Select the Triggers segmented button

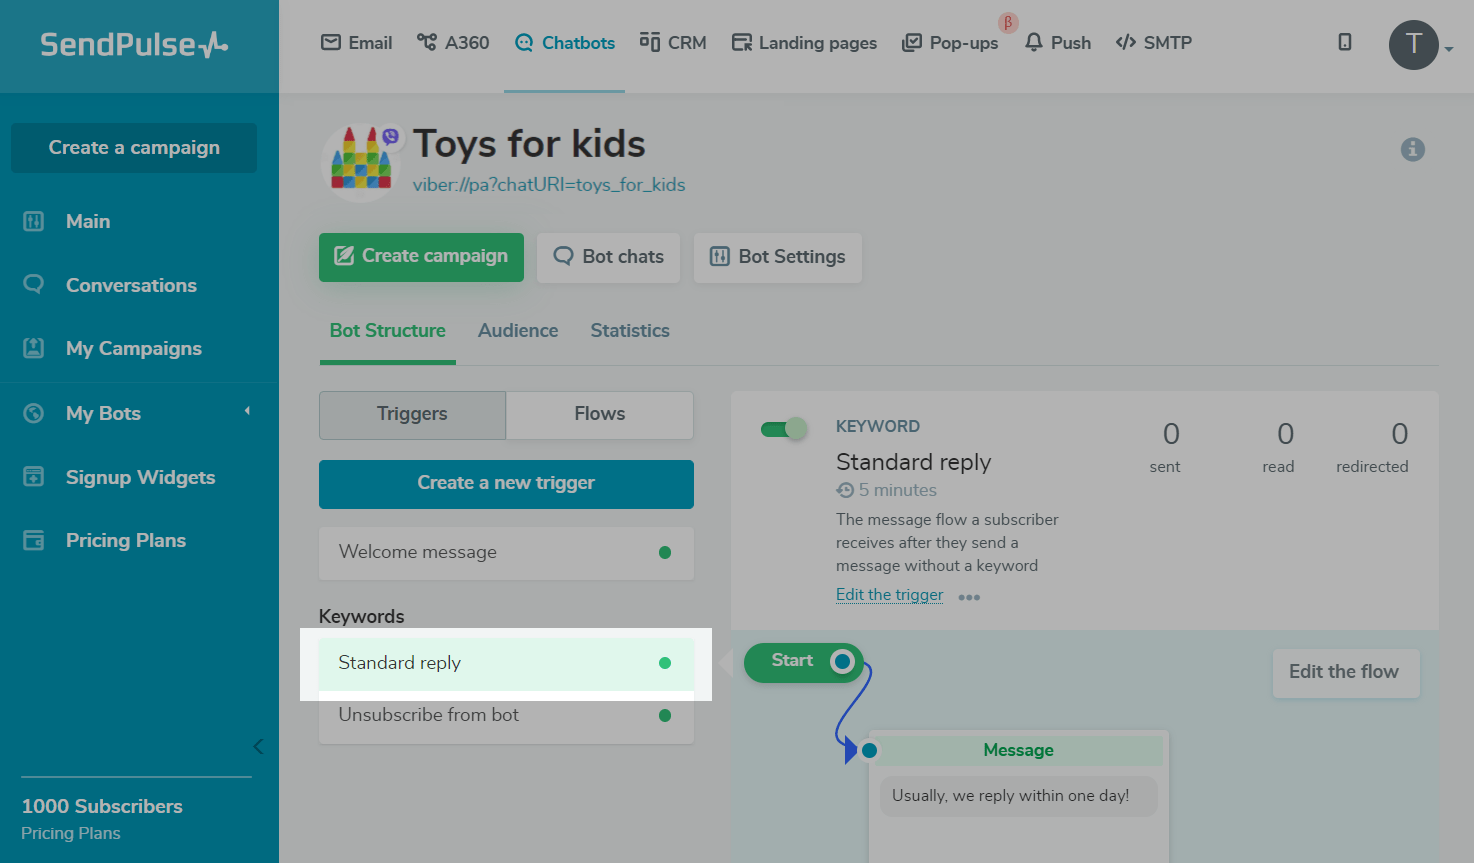(412, 414)
